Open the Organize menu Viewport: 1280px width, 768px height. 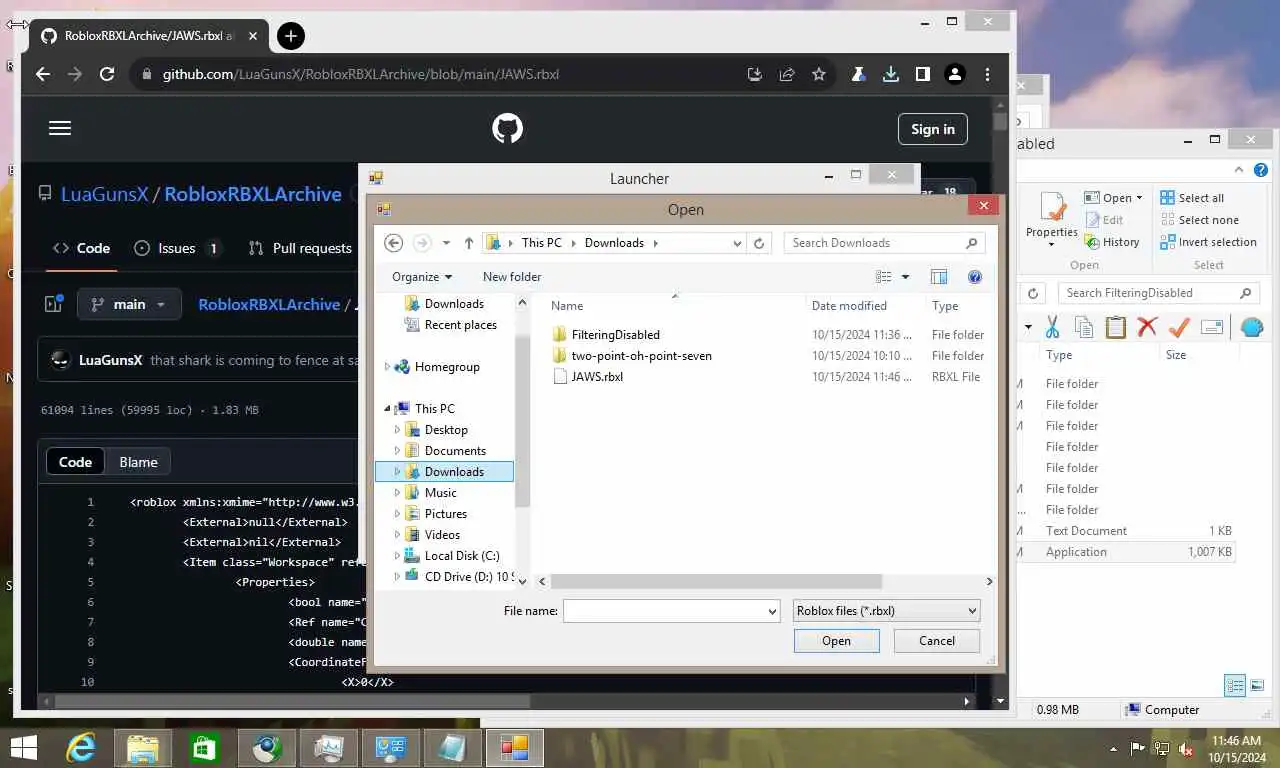422,277
